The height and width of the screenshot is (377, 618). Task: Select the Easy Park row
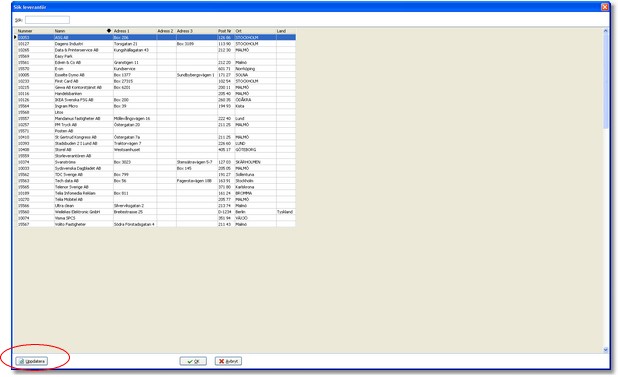tap(156, 56)
